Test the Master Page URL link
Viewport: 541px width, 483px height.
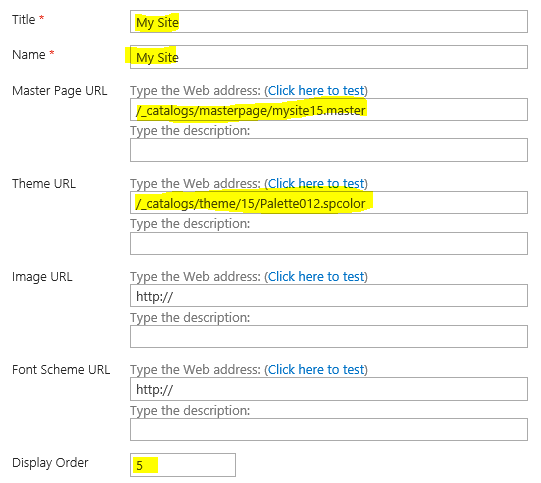[316, 90]
